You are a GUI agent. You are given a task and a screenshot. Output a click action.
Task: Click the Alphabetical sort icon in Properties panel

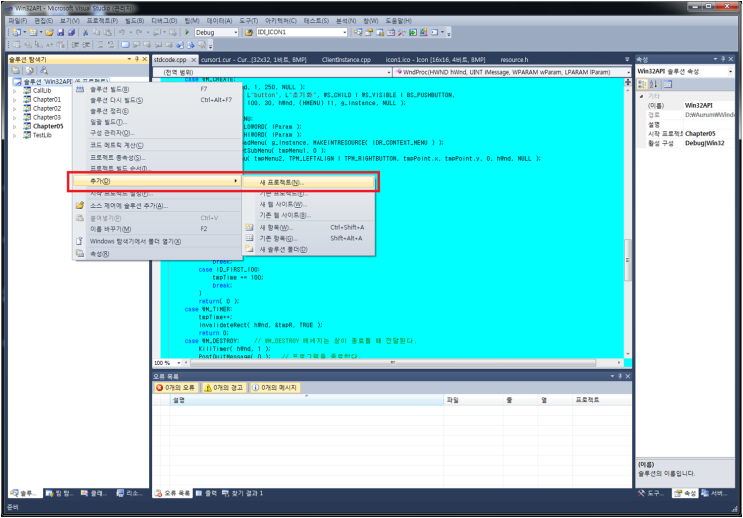(653, 84)
